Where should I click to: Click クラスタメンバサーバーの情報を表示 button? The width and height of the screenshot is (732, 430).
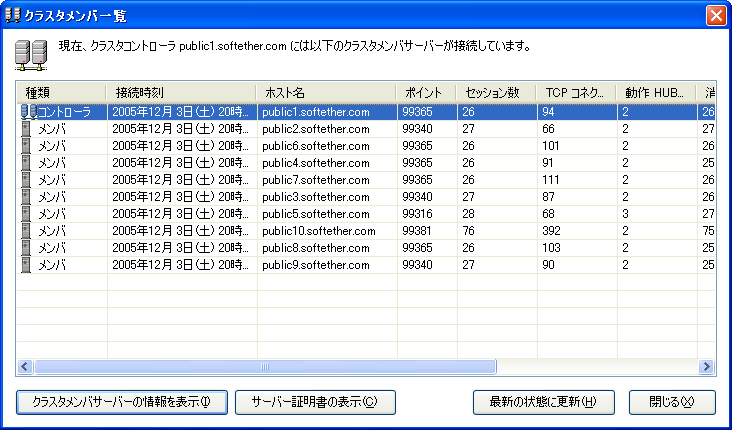click(122, 402)
